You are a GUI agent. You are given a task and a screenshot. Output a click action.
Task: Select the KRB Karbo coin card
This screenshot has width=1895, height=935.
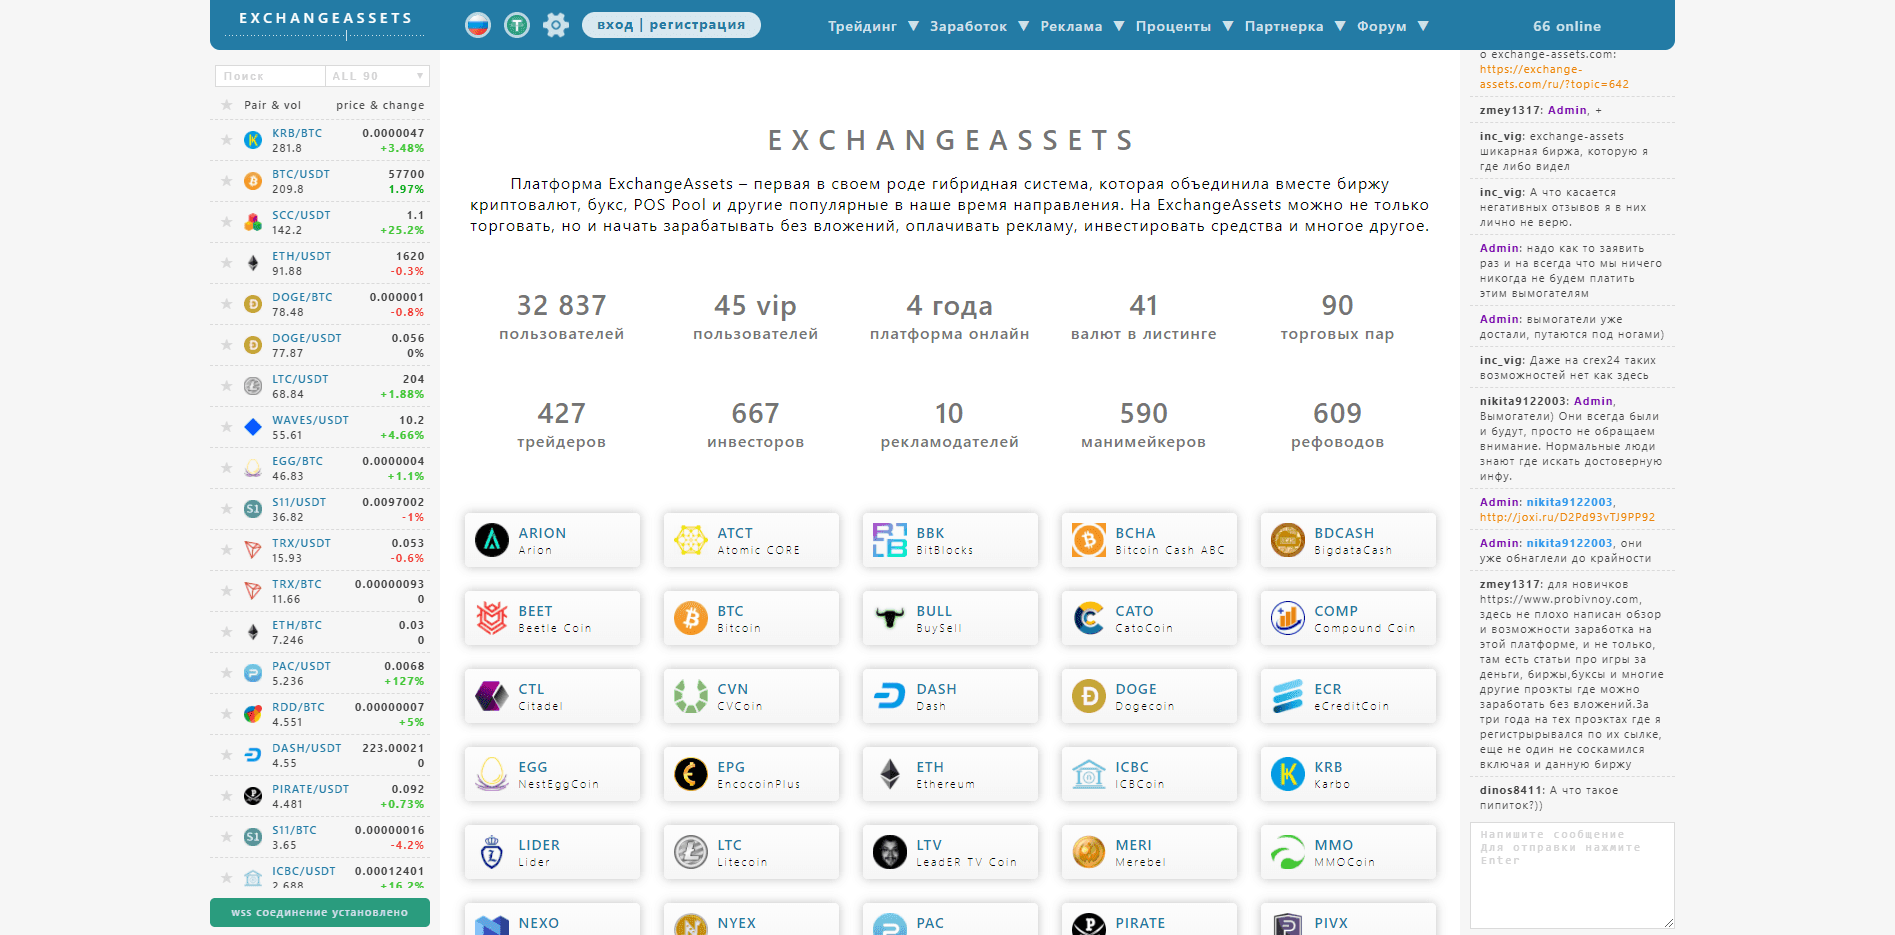coord(1347,773)
